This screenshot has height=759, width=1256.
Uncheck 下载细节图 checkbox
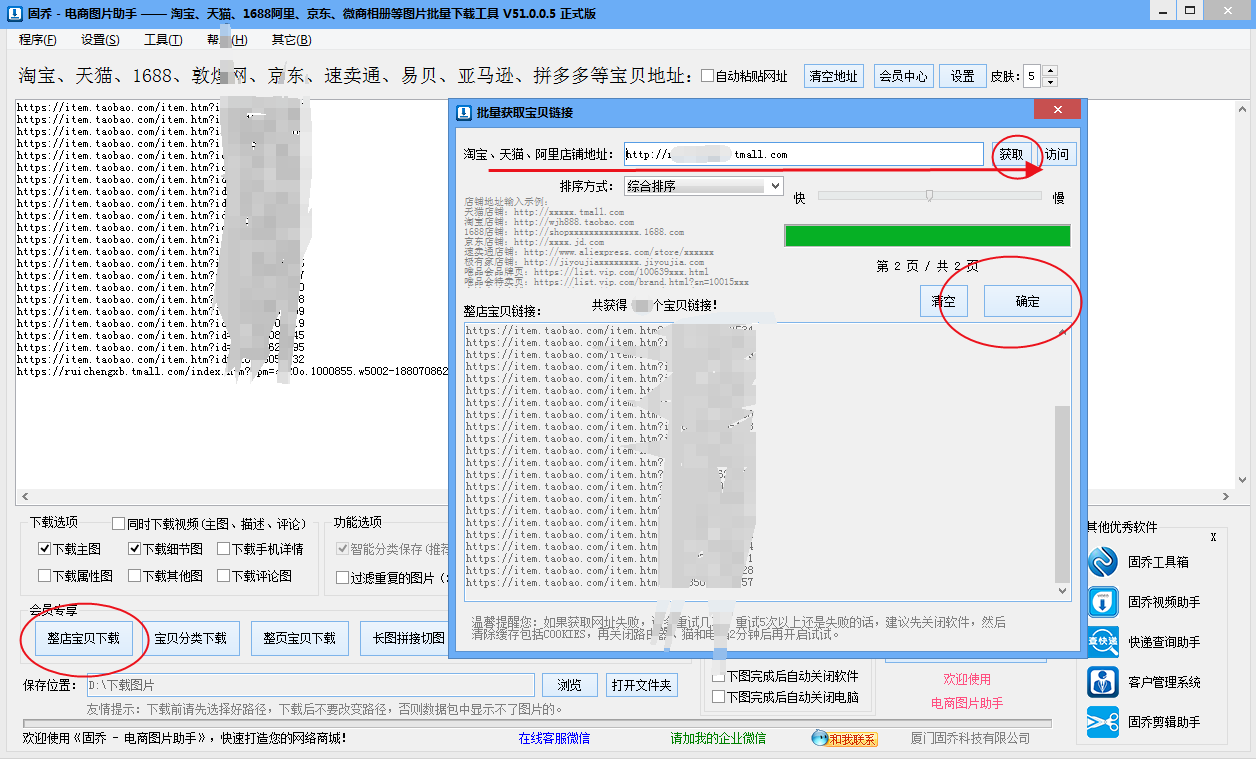pyautogui.click(x=135, y=549)
